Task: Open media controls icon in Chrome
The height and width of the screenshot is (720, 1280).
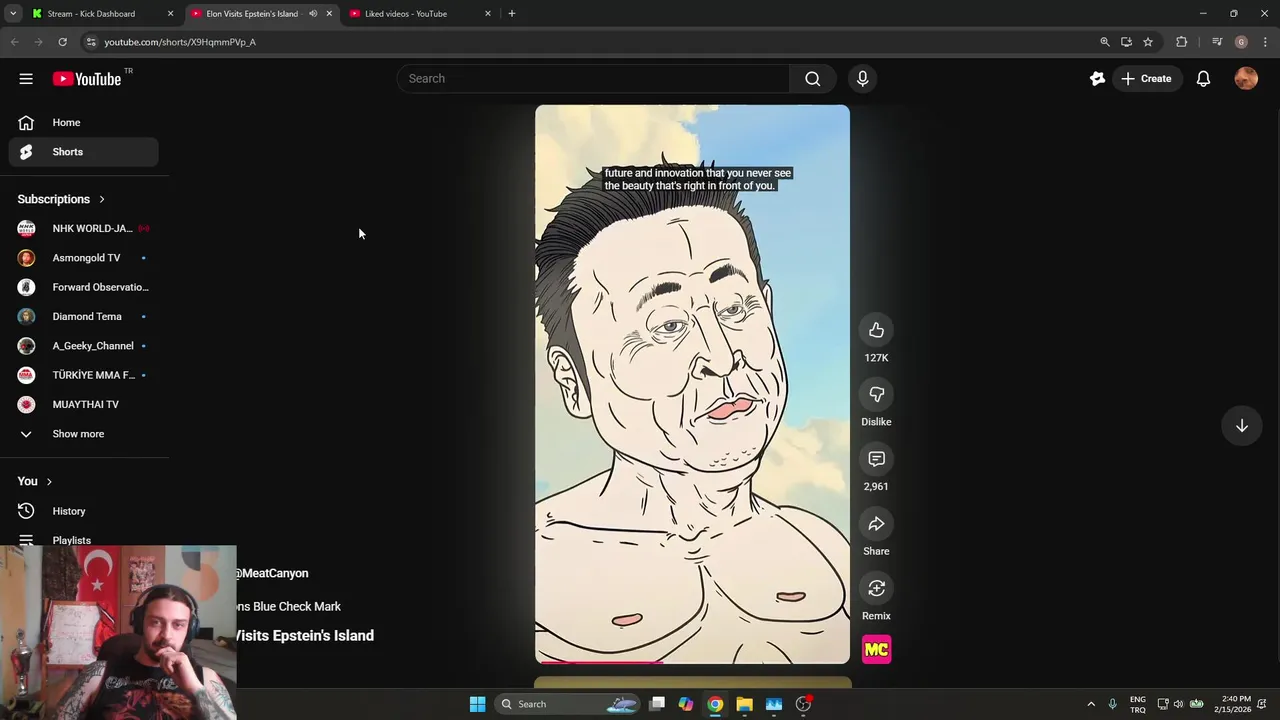Action: click(x=1217, y=42)
